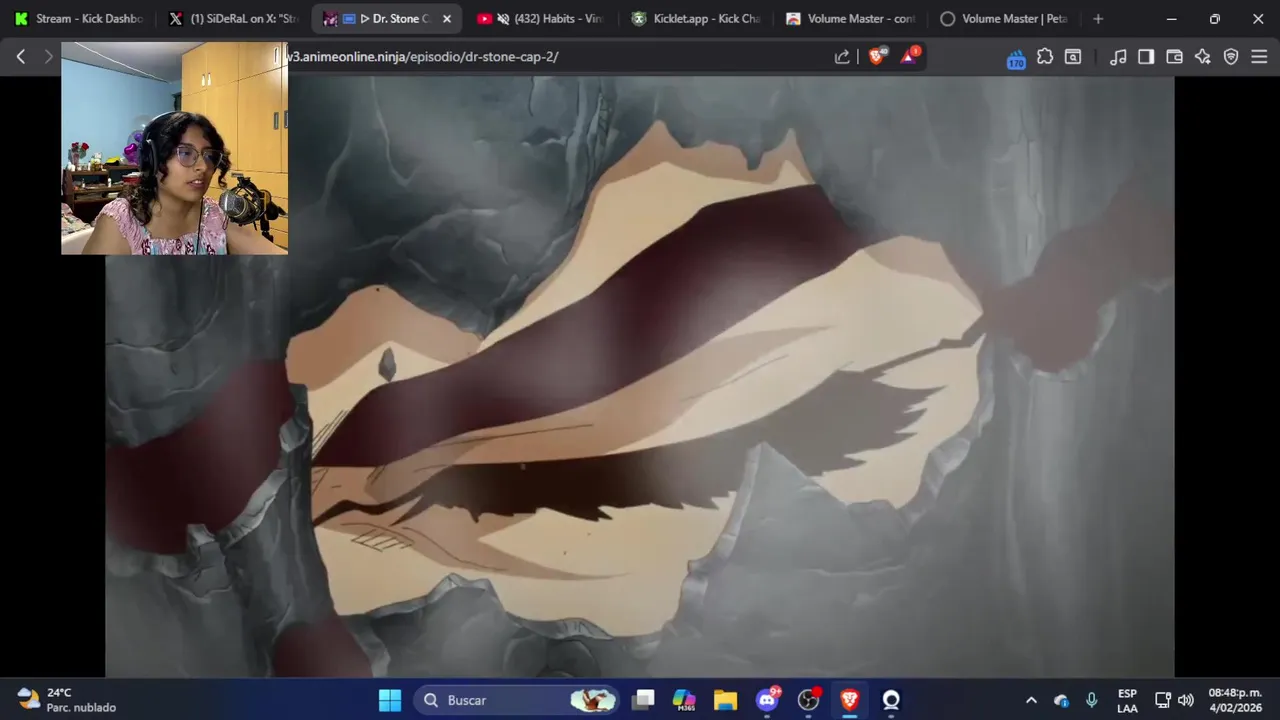Click the browser forward arrow
Screen dimensions: 1280x720
48,57
